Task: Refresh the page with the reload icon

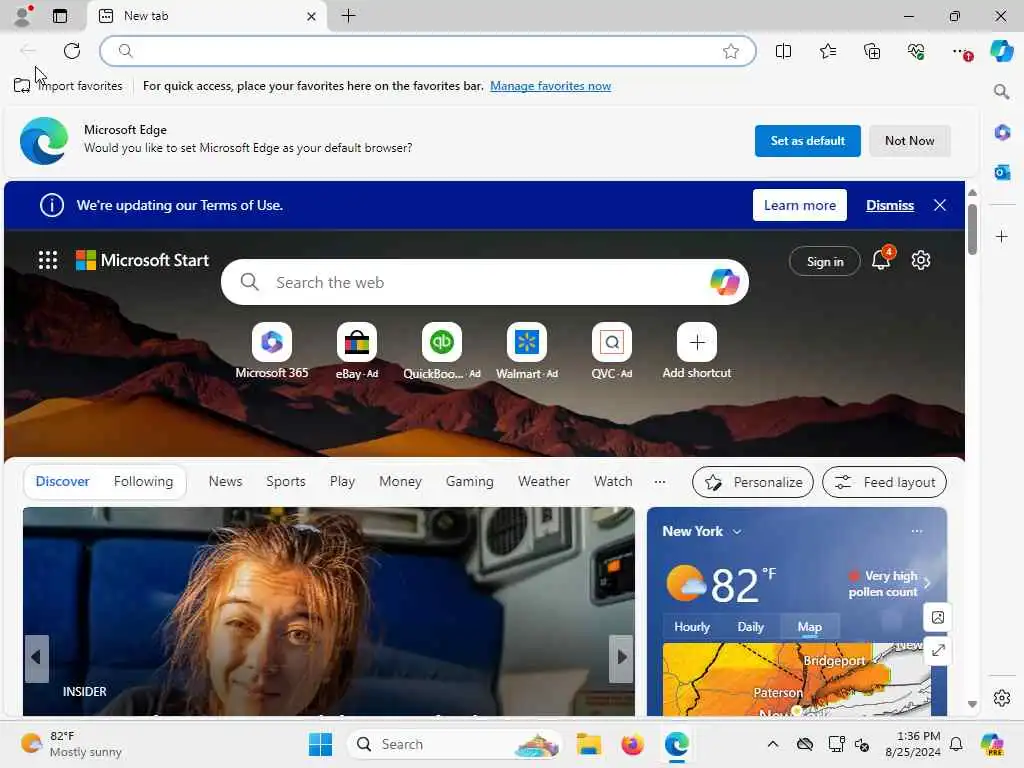Action: pyautogui.click(x=72, y=51)
